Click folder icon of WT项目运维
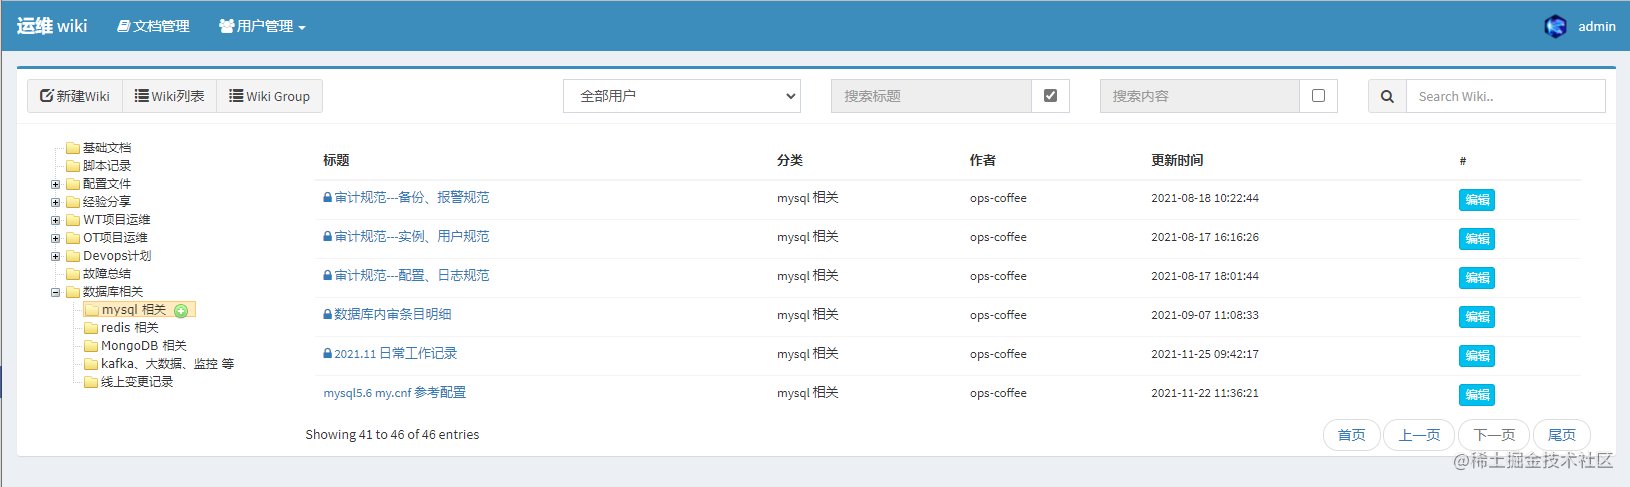Viewport: 1630px width, 487px height. pyautogui.click(x=73, y=220)
